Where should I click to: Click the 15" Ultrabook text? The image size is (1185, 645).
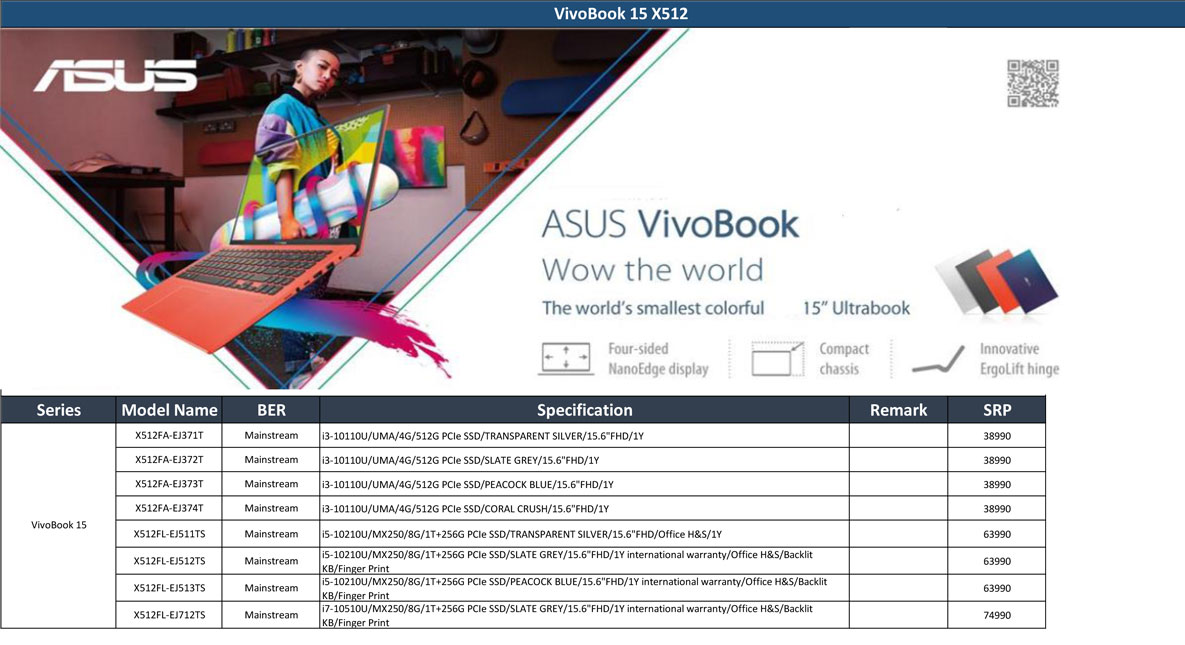(856, 308)
